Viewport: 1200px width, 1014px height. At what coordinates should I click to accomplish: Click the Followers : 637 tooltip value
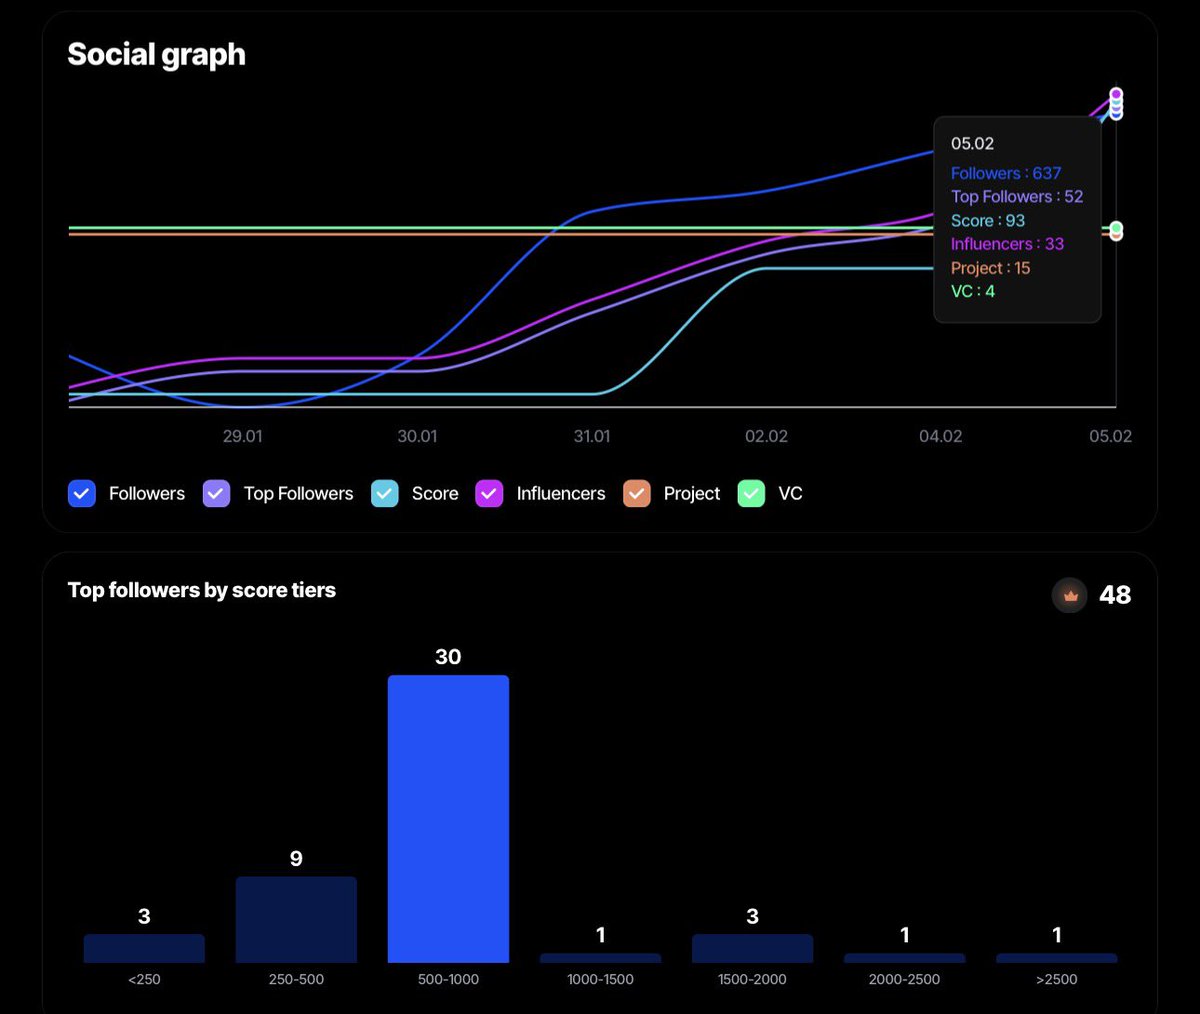tap(1006, 173)
